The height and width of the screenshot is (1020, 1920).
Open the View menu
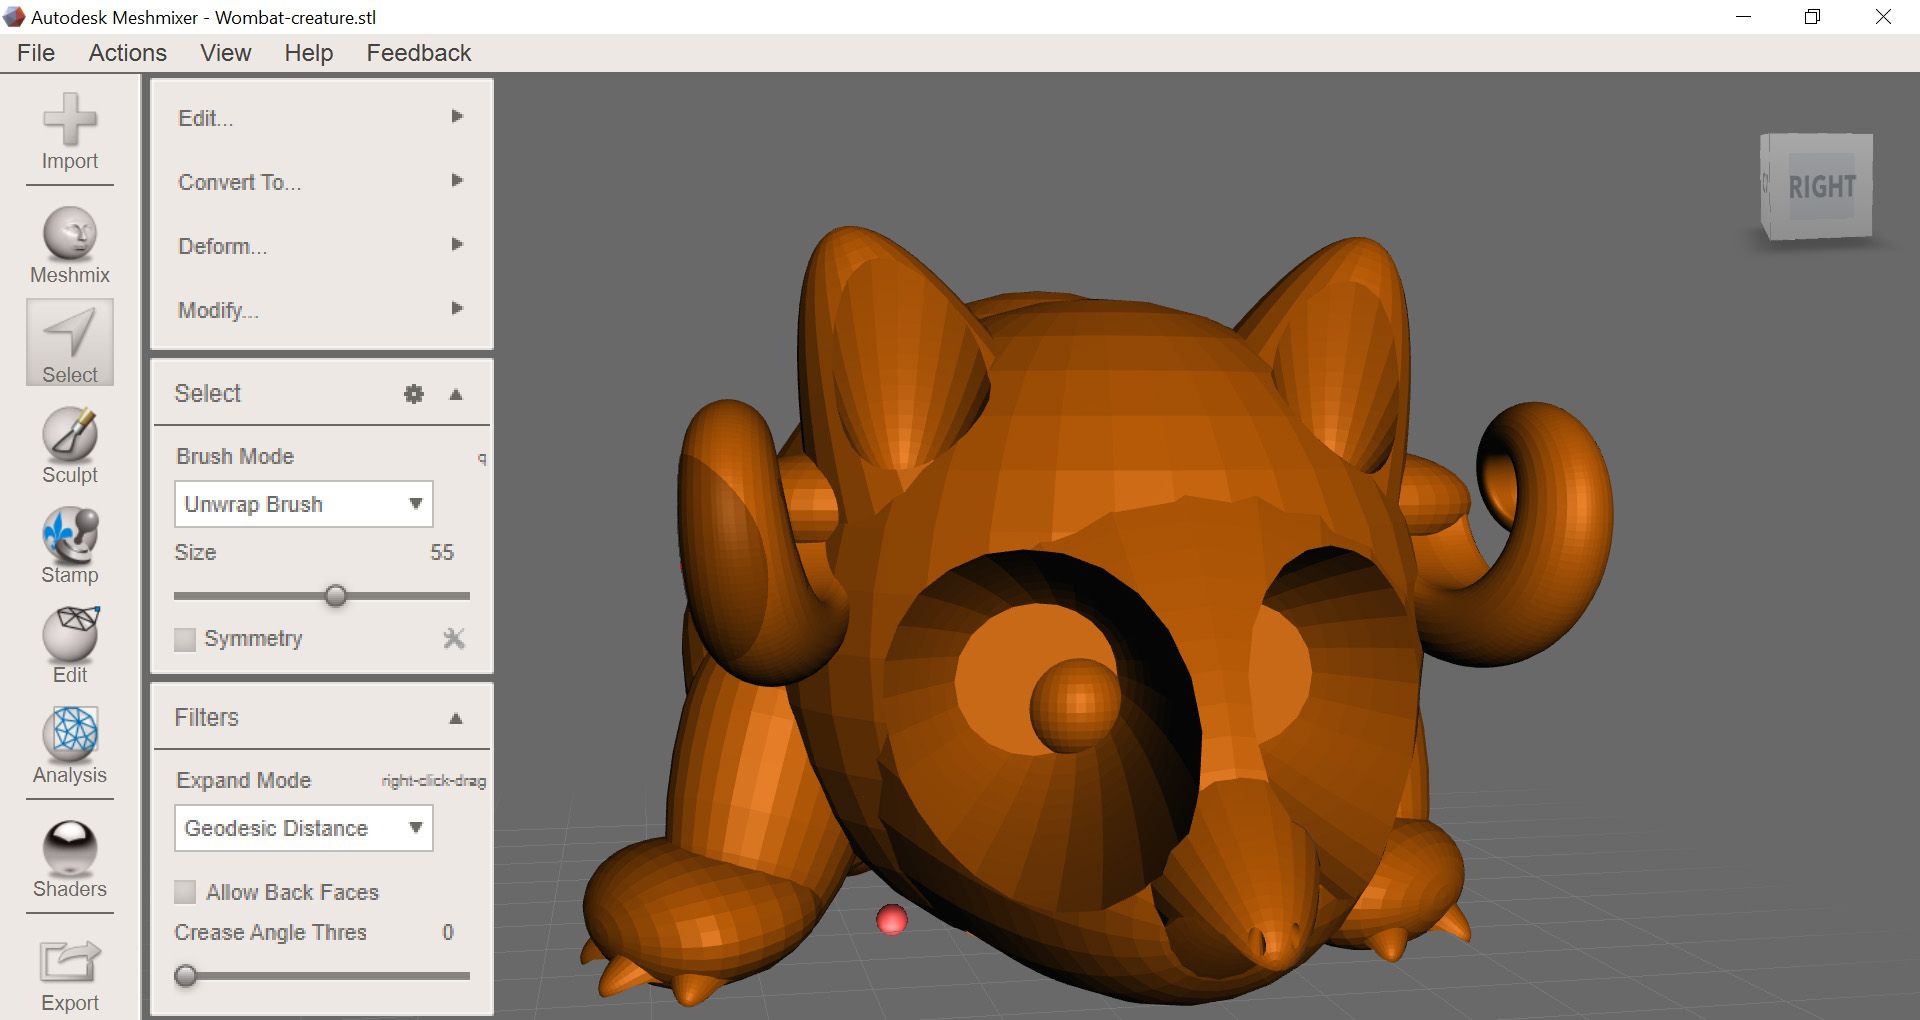pos(225,53)
